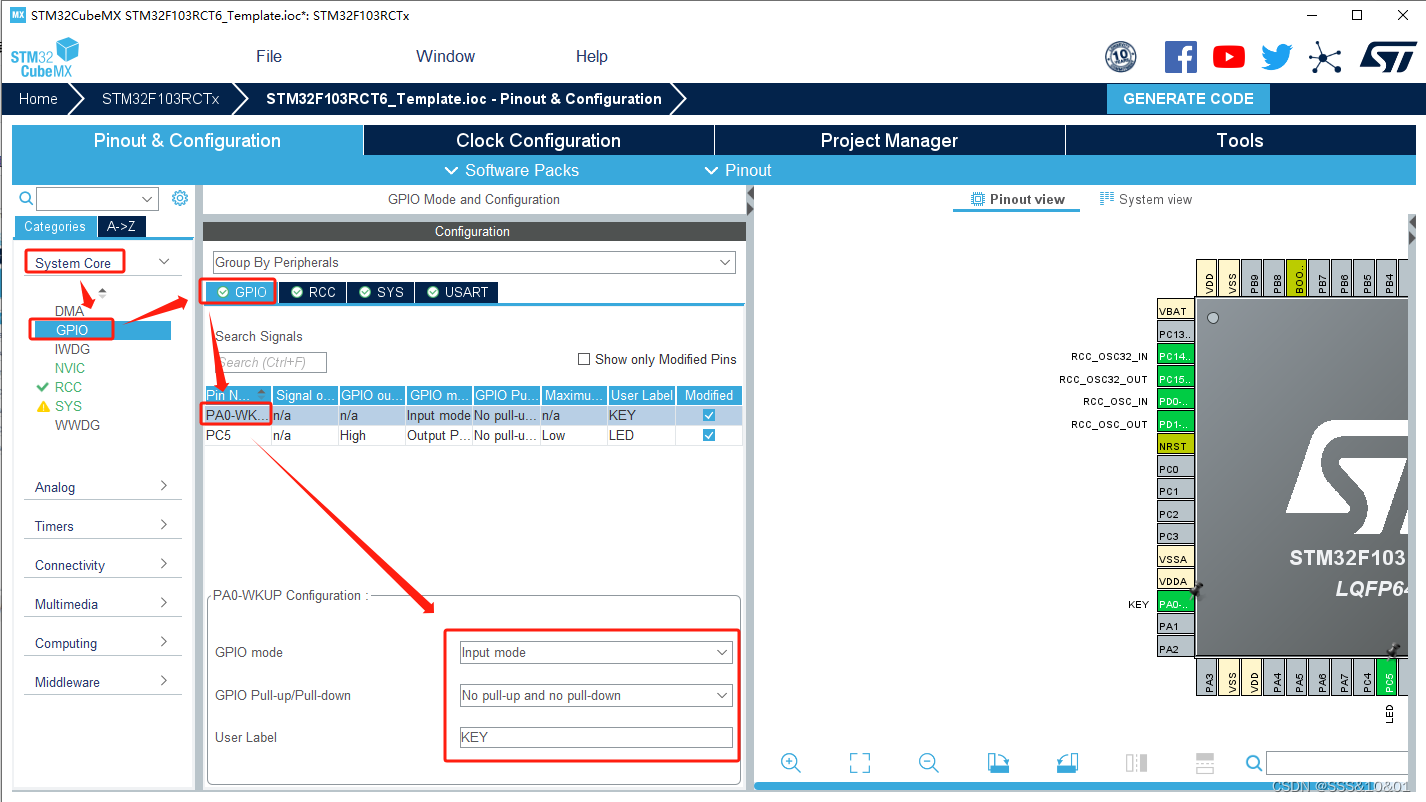Image resolution: width=1426 pixels, height=802 pixels.
Task: Select the USART configuration tab
Action: point(457,292)
